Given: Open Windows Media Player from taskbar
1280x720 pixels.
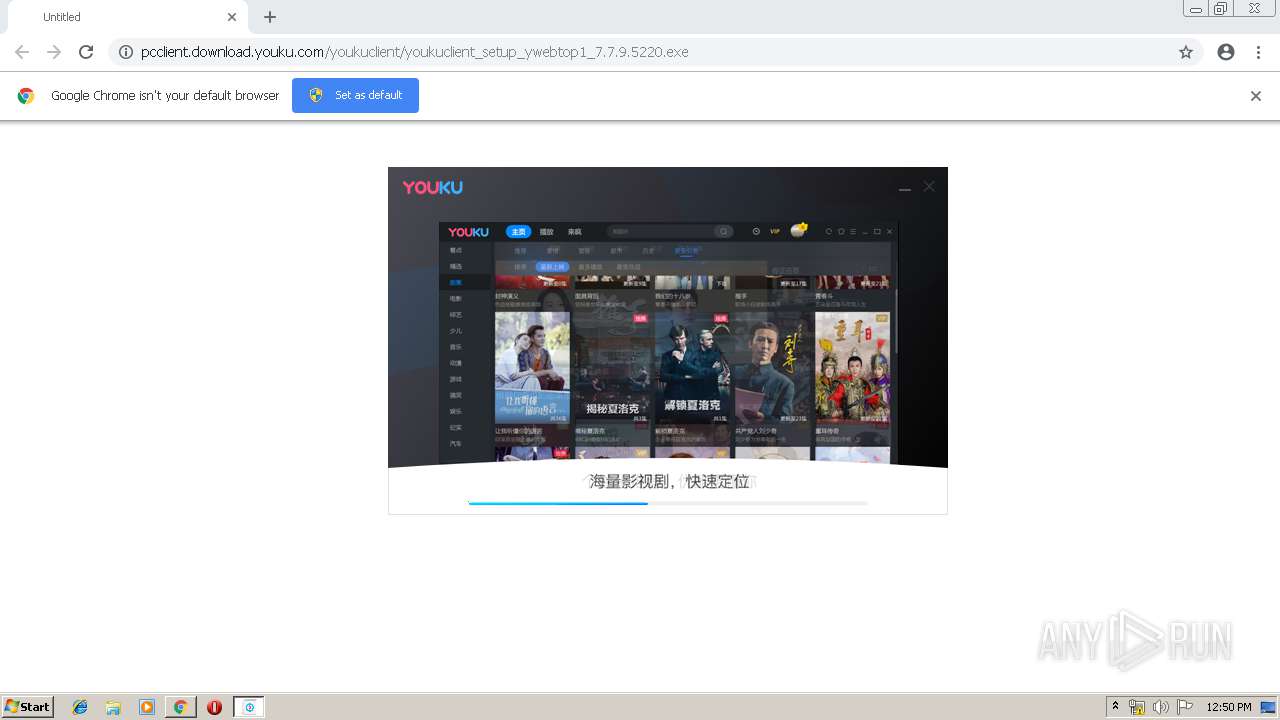Looking at the screenshot, I should coord(147,707).
